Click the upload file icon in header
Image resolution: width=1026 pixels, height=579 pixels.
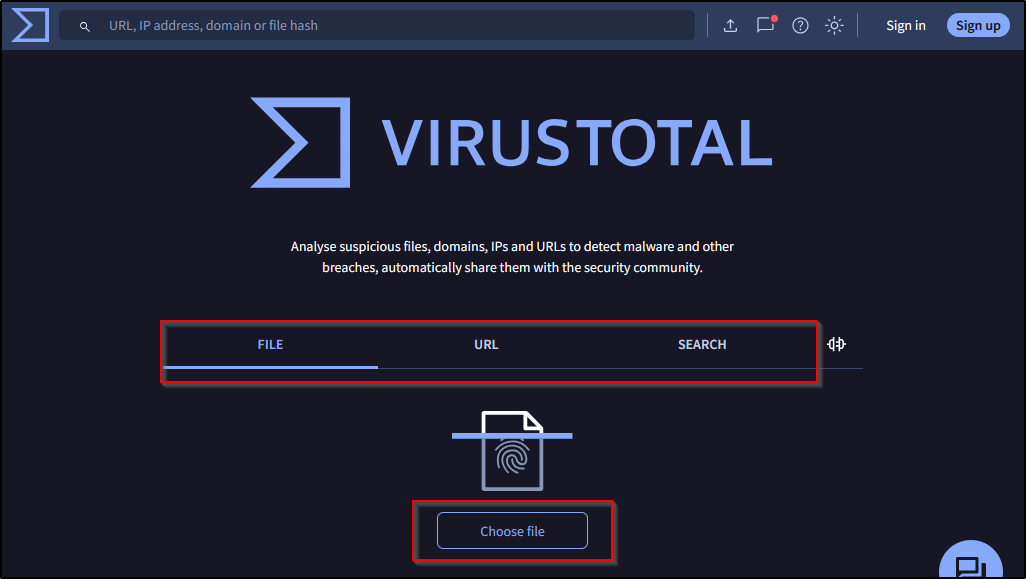point(730,26)
